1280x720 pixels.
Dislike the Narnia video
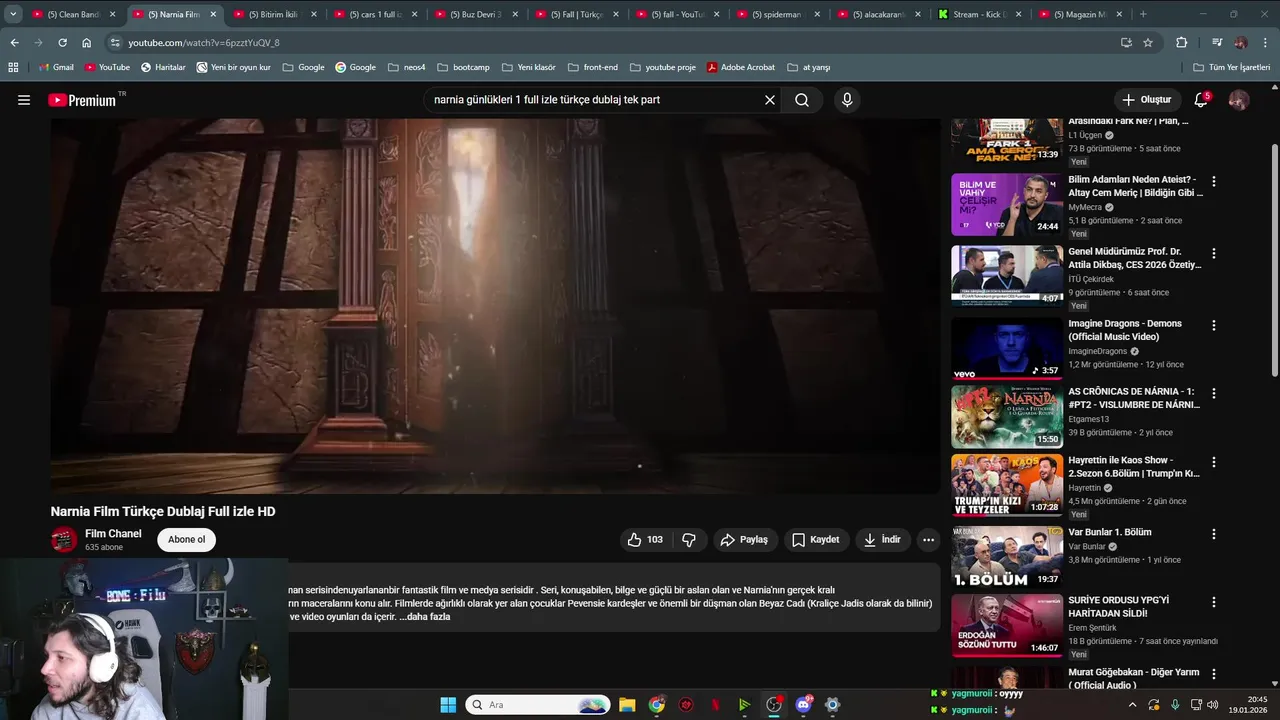tap(689, 540)
